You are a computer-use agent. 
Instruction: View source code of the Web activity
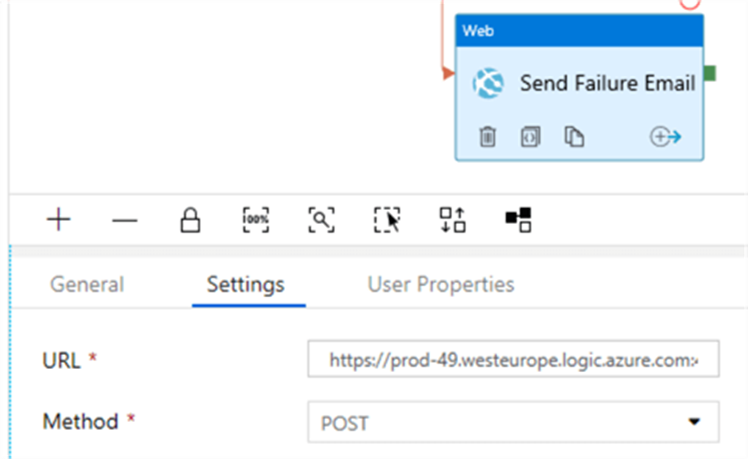click(x=530, y=137)
